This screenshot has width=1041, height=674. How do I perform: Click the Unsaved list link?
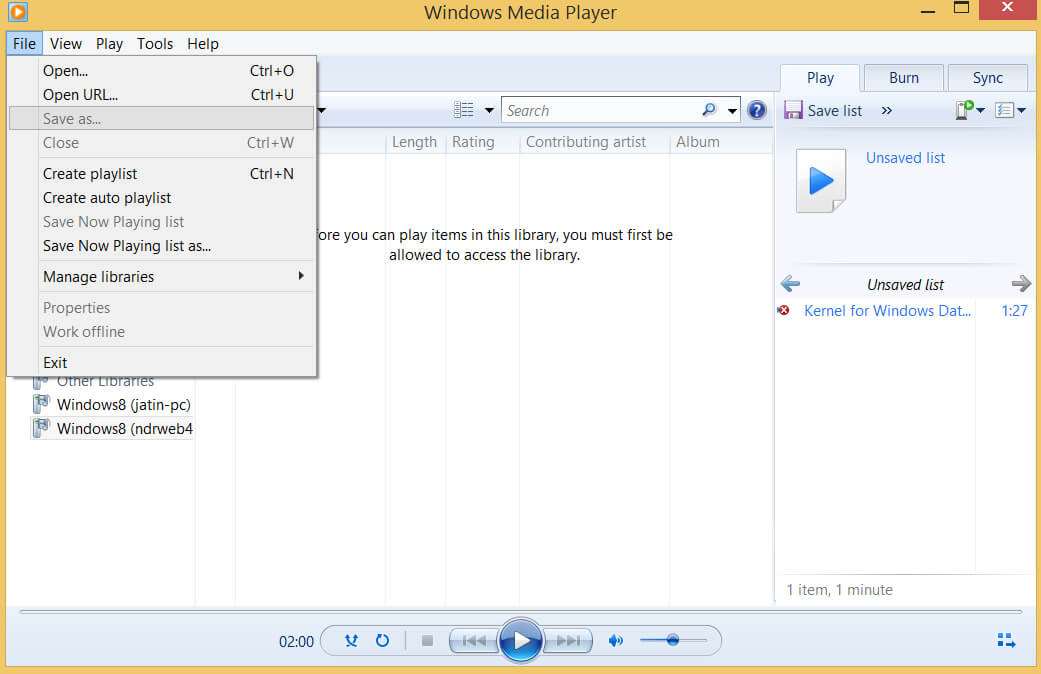(x=905, y=157)
